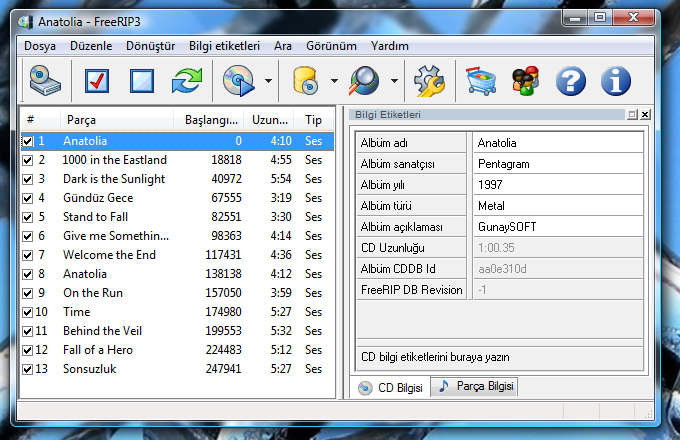This screenshot has height=440, width=680.
Task: Expand the dropdown arrow beside the database icon
Action: pos(334,81)
